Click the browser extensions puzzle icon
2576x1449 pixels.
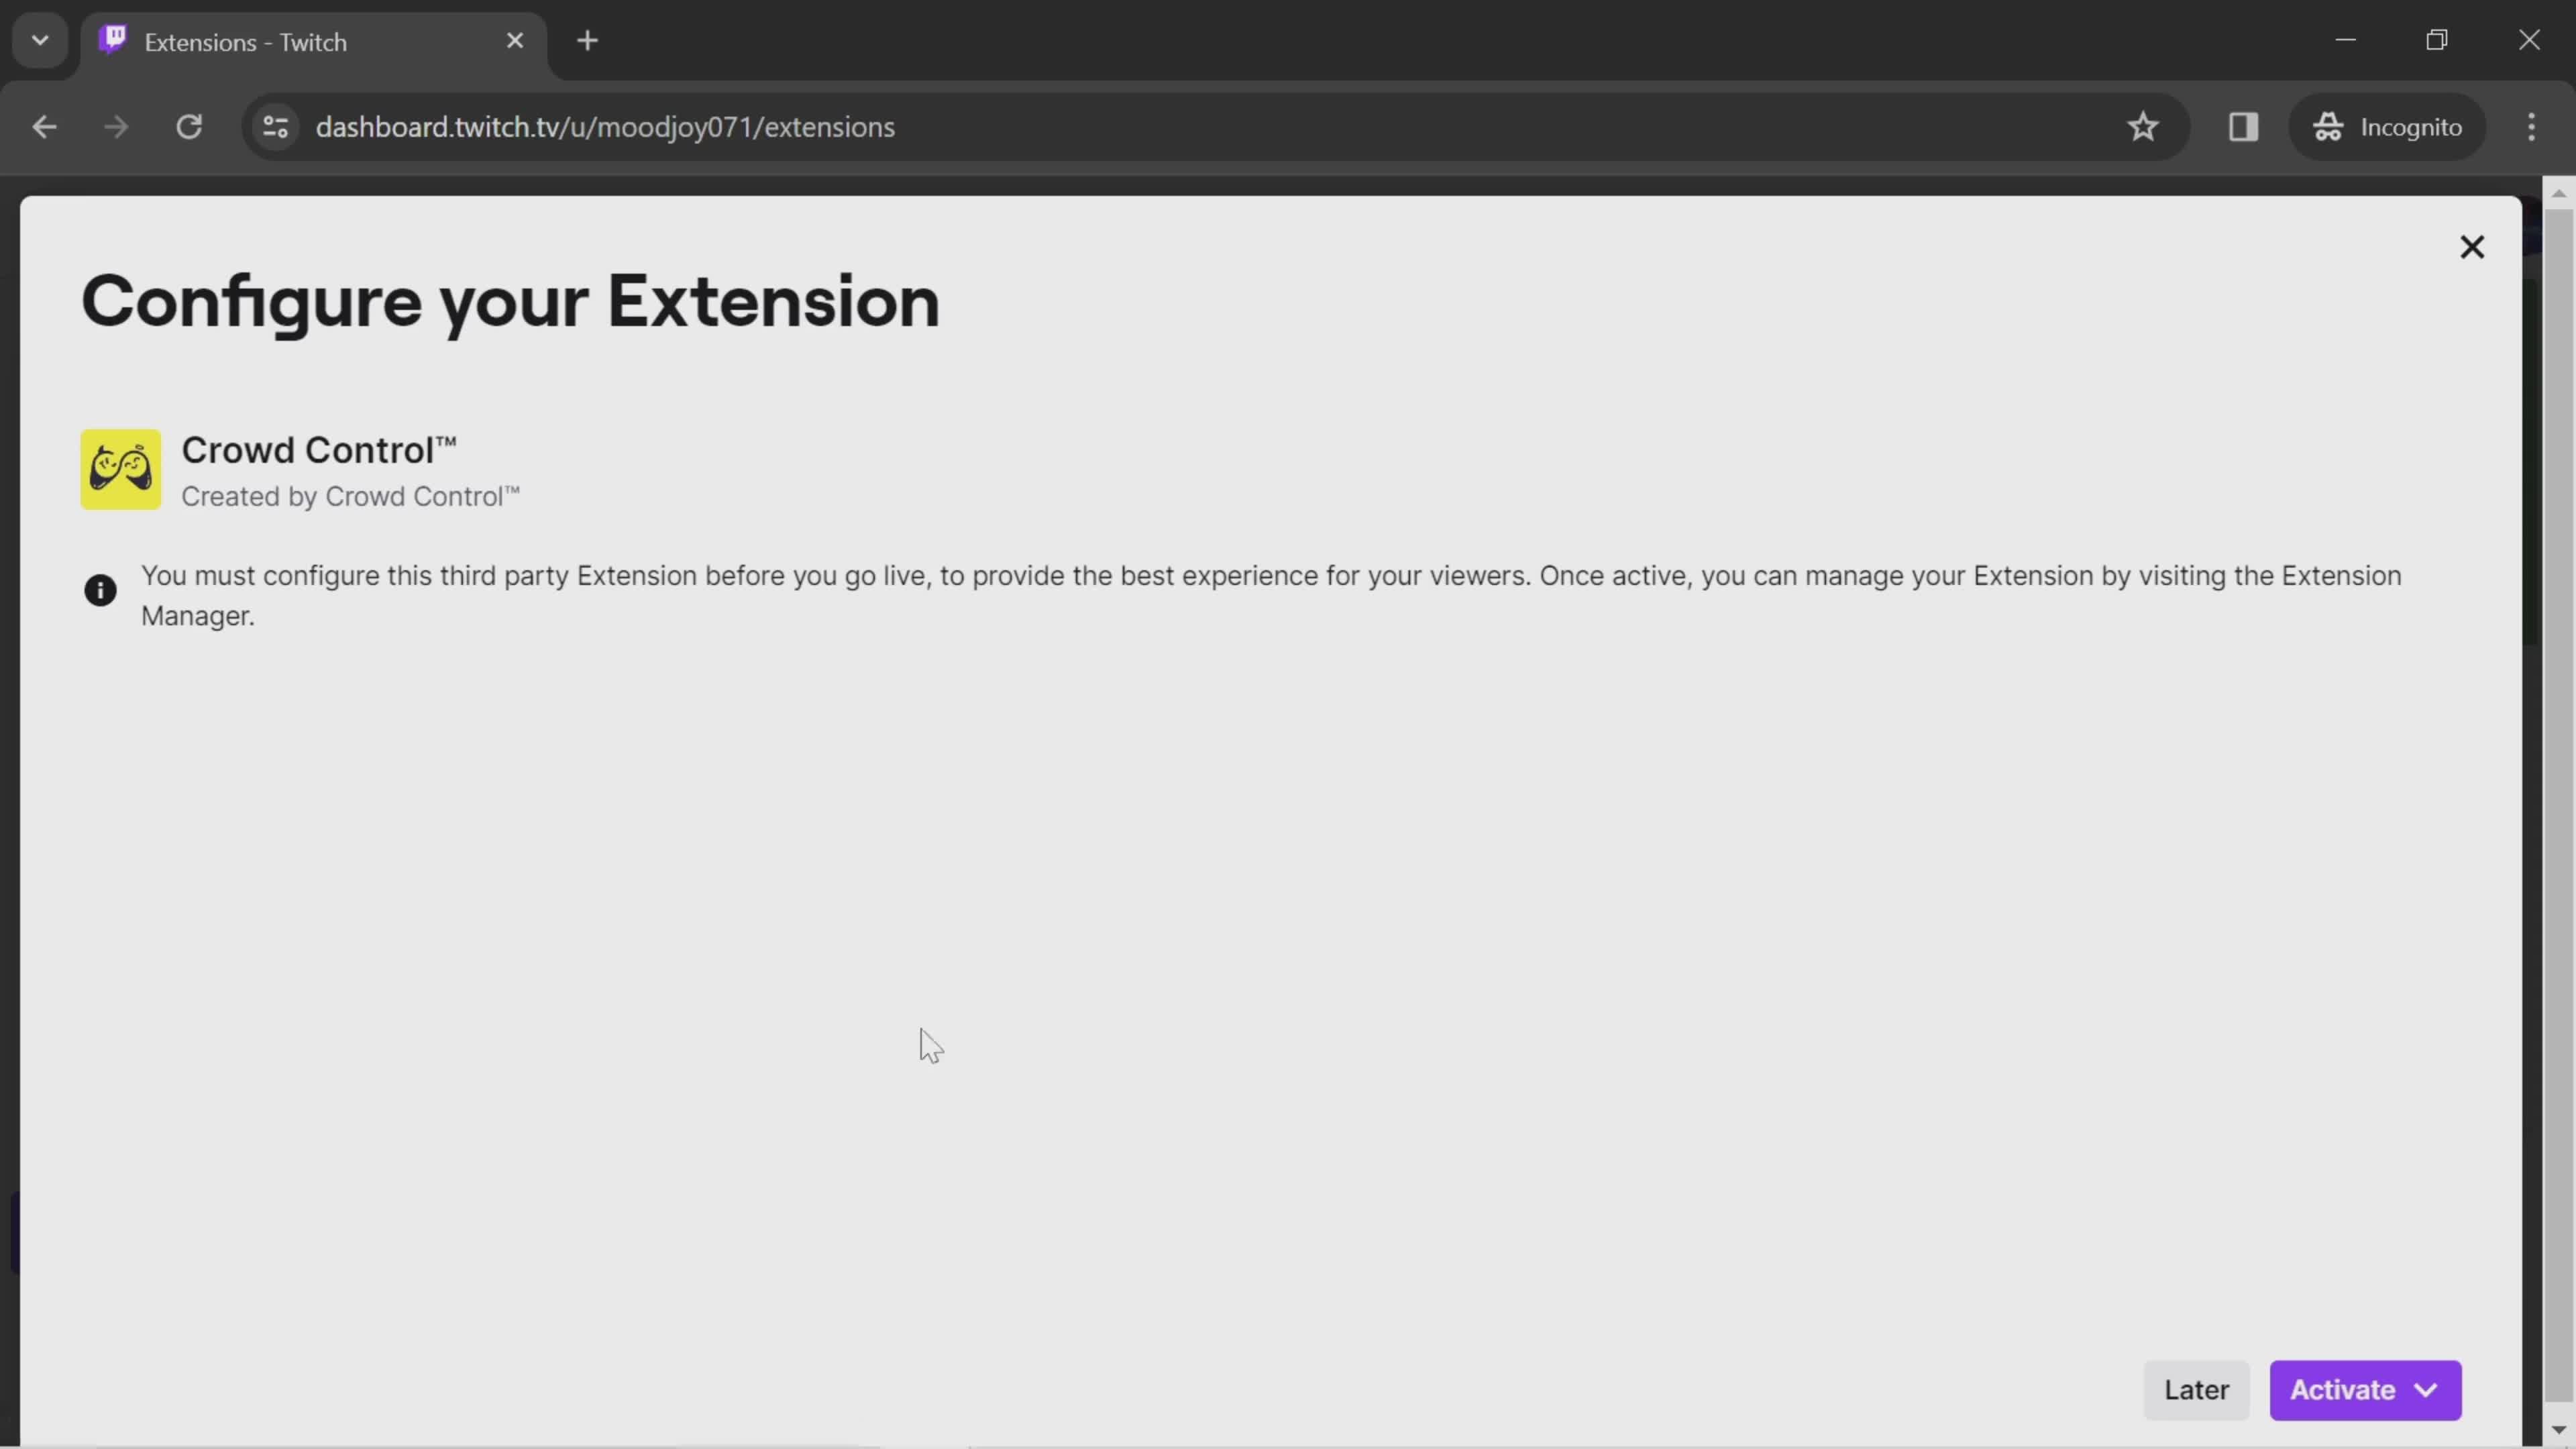pos(2243,125)
